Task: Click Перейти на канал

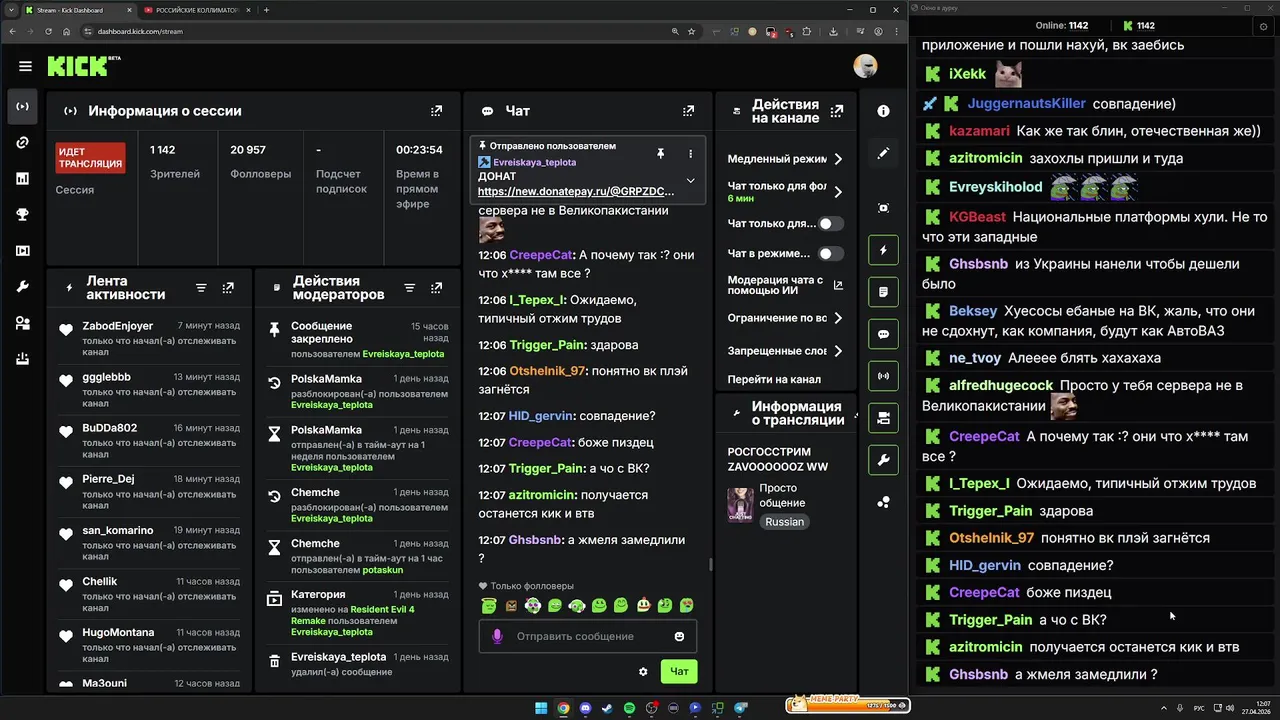Action: click(774, 379)
